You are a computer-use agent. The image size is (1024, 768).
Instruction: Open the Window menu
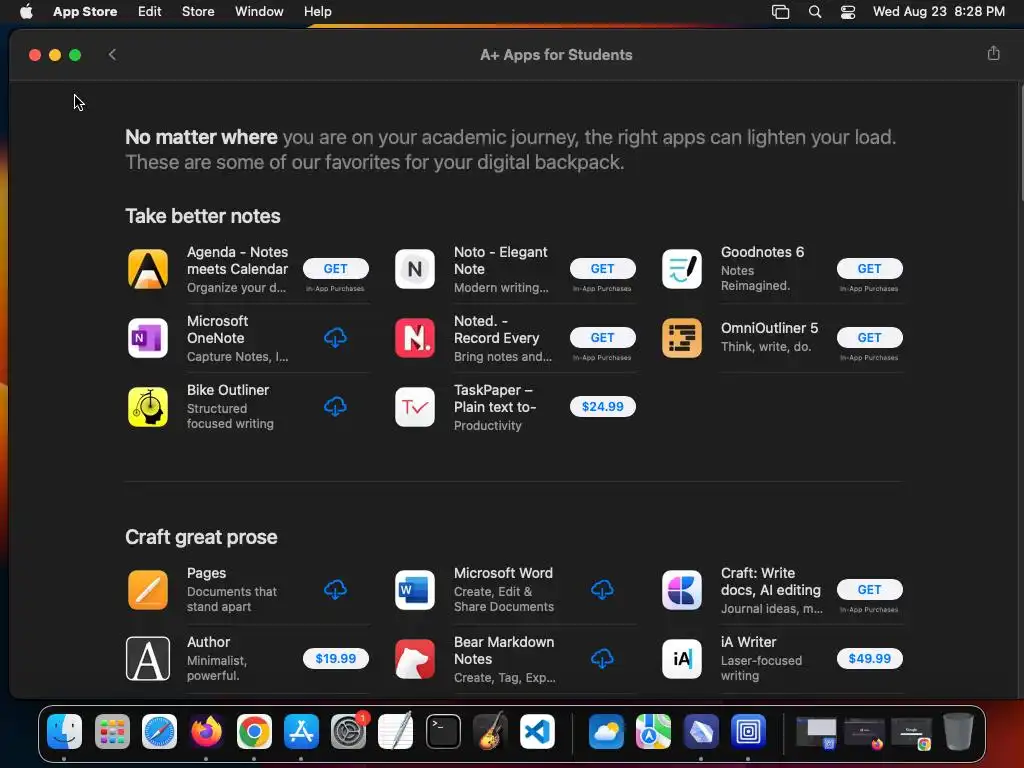[259, 12]
